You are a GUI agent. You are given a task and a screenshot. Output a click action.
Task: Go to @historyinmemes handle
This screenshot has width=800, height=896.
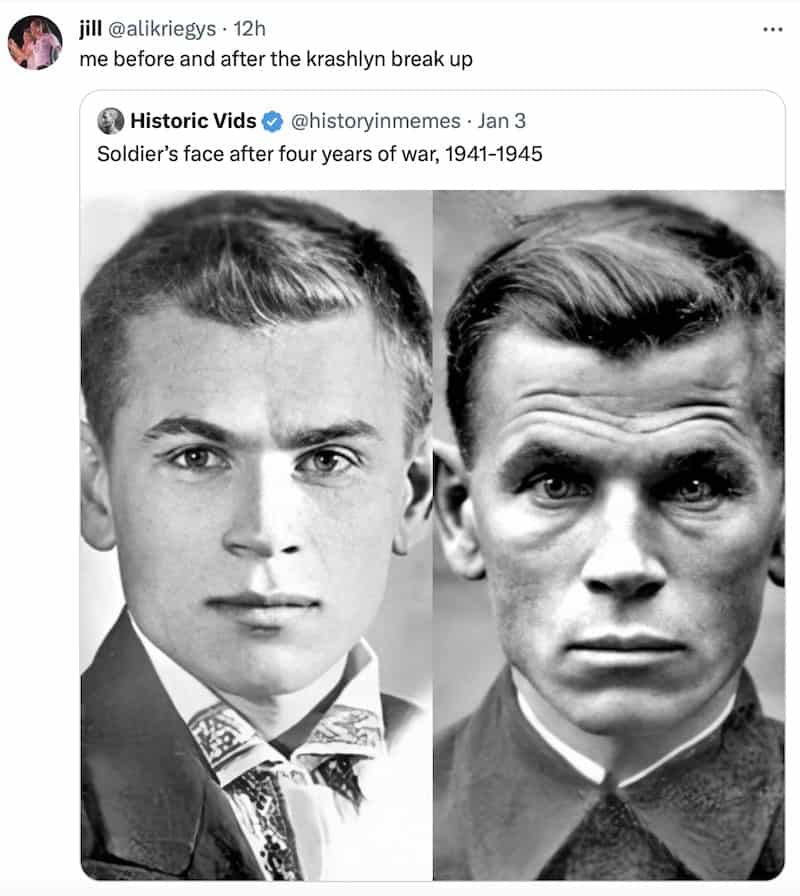click(375, 121)
